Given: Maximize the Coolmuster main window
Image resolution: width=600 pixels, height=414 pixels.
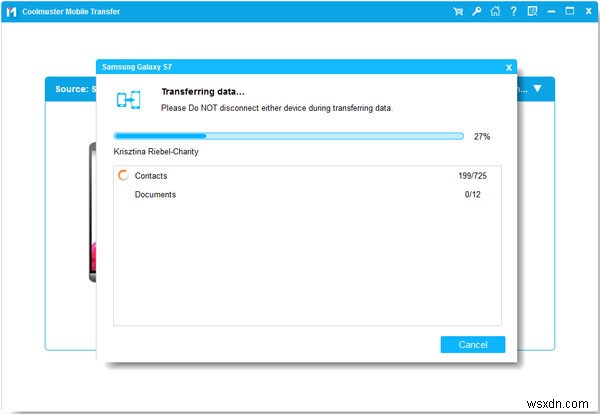Looking at the screenshot, I should [570, 11].
